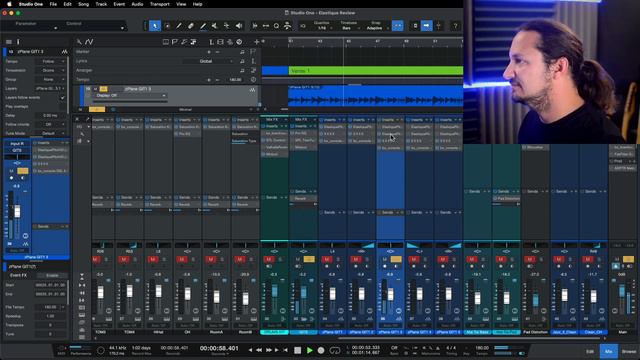The image size is (640, 360).
Task: Select the Paint tool
Action: (203, 26)
